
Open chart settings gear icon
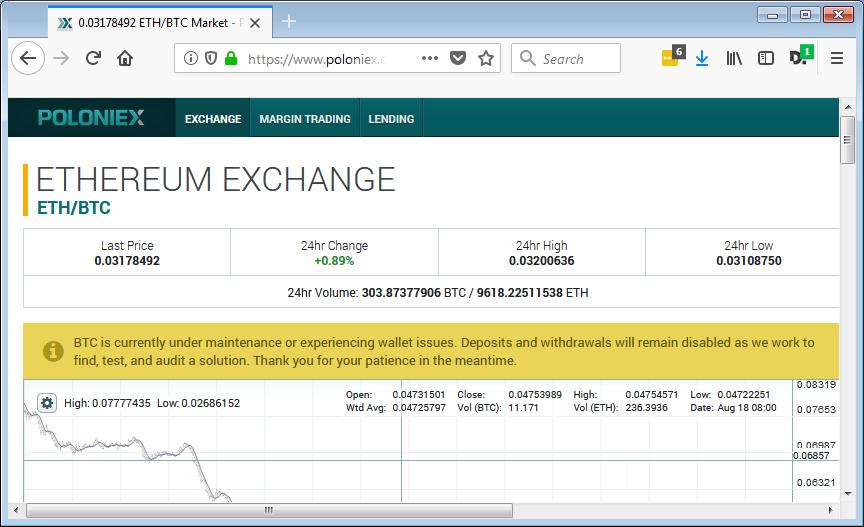(x=47, y=403)
